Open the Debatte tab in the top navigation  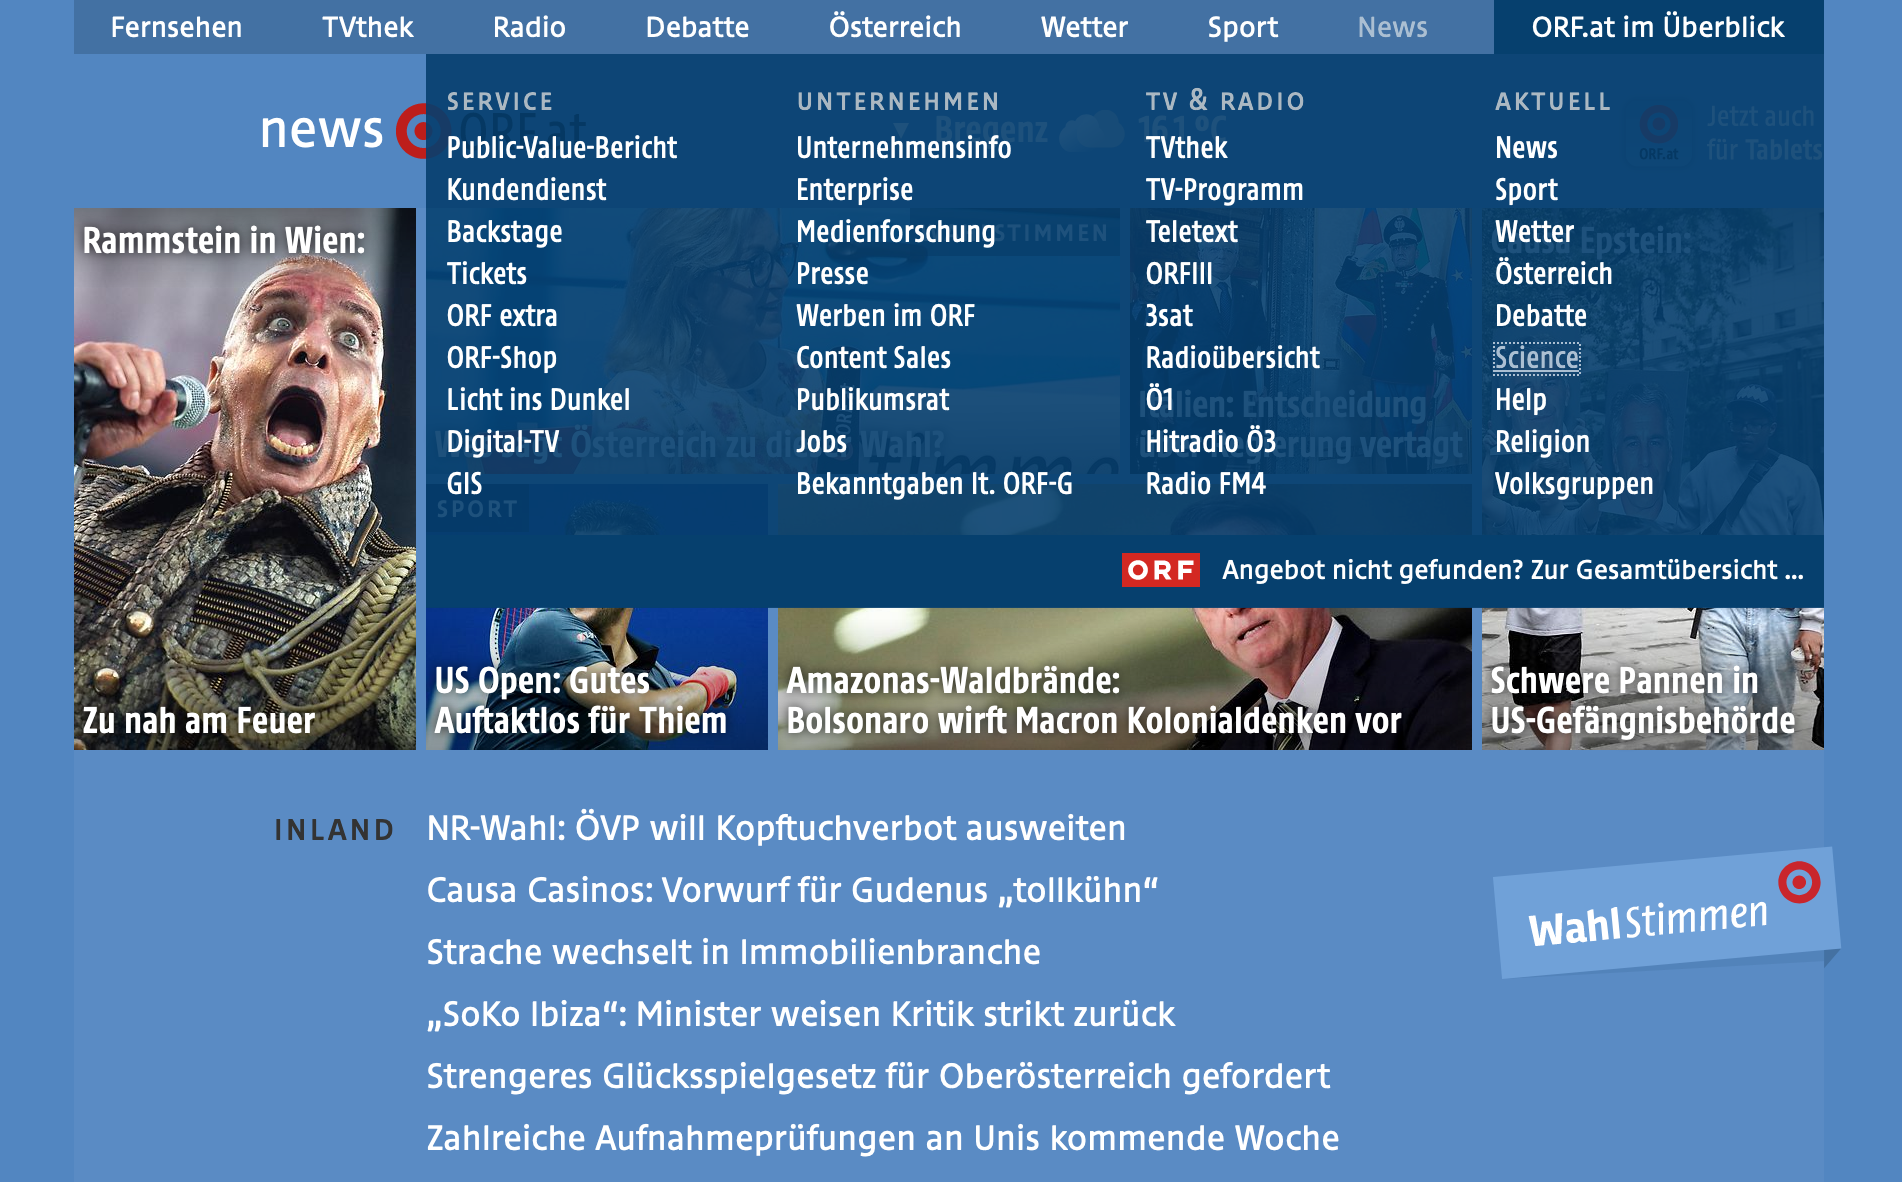click(x=697, y=27)
